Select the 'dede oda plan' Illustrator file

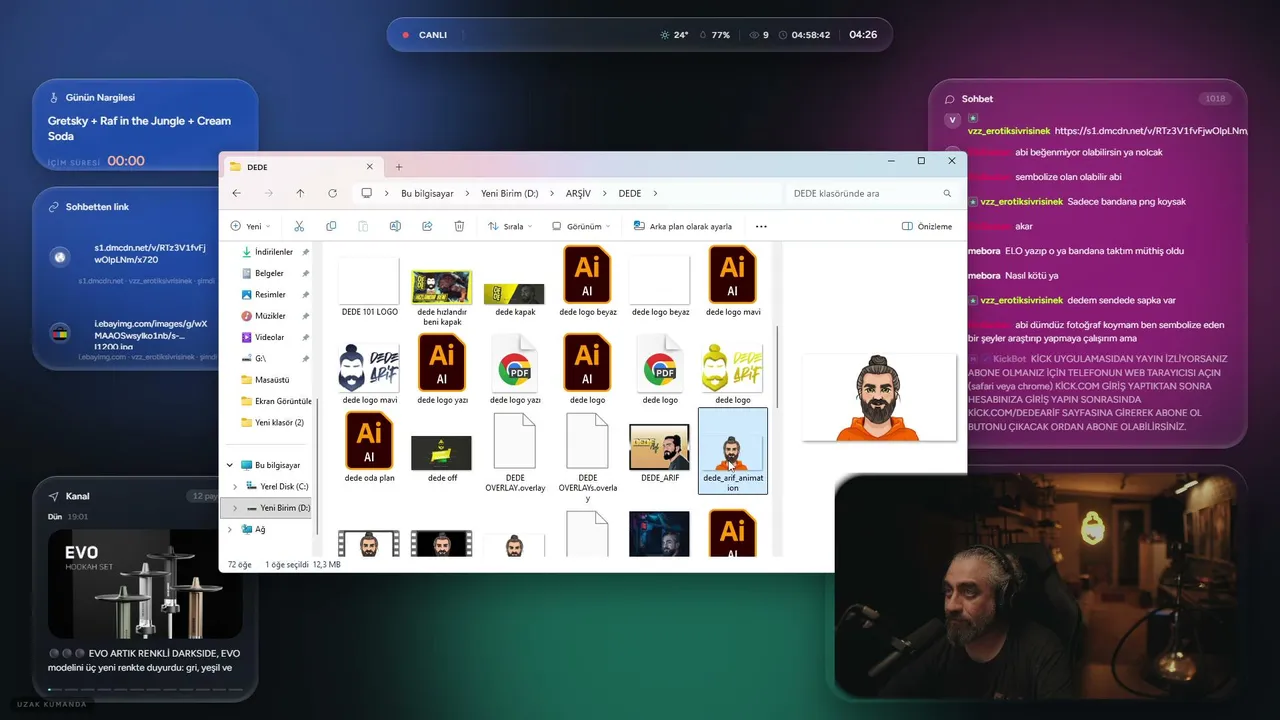coord(369,447)
